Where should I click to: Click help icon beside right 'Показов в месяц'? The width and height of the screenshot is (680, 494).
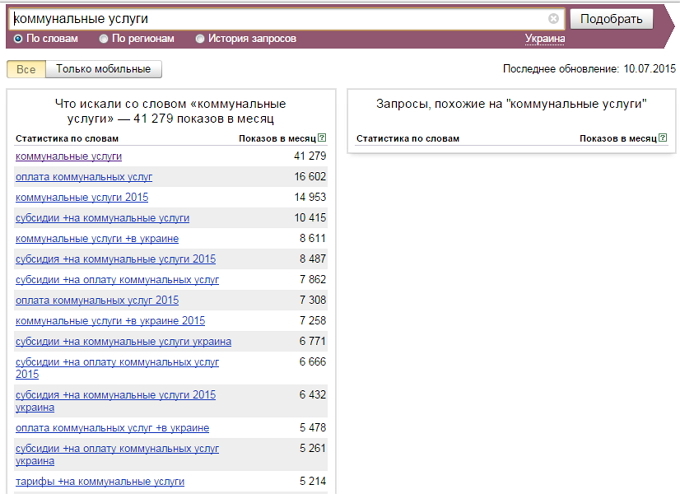pyautogui.click(x=663, y=138)
